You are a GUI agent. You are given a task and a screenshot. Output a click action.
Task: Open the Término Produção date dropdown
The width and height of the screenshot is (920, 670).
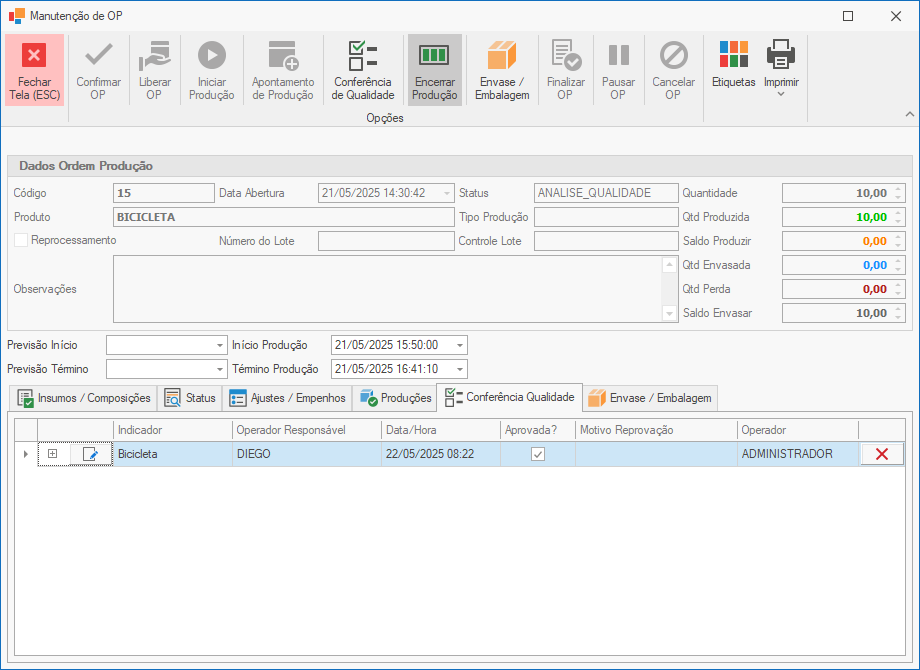tap(459, 369)
